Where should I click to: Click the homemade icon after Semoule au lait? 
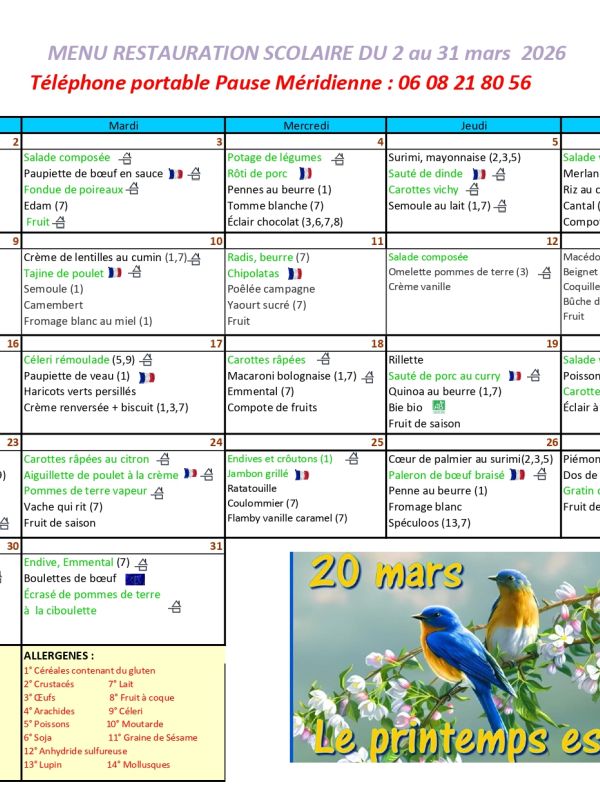501,206
